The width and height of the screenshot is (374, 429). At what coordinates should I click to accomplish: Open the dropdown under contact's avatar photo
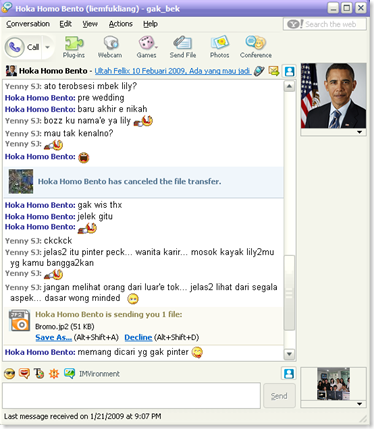[x=359, y=132]
